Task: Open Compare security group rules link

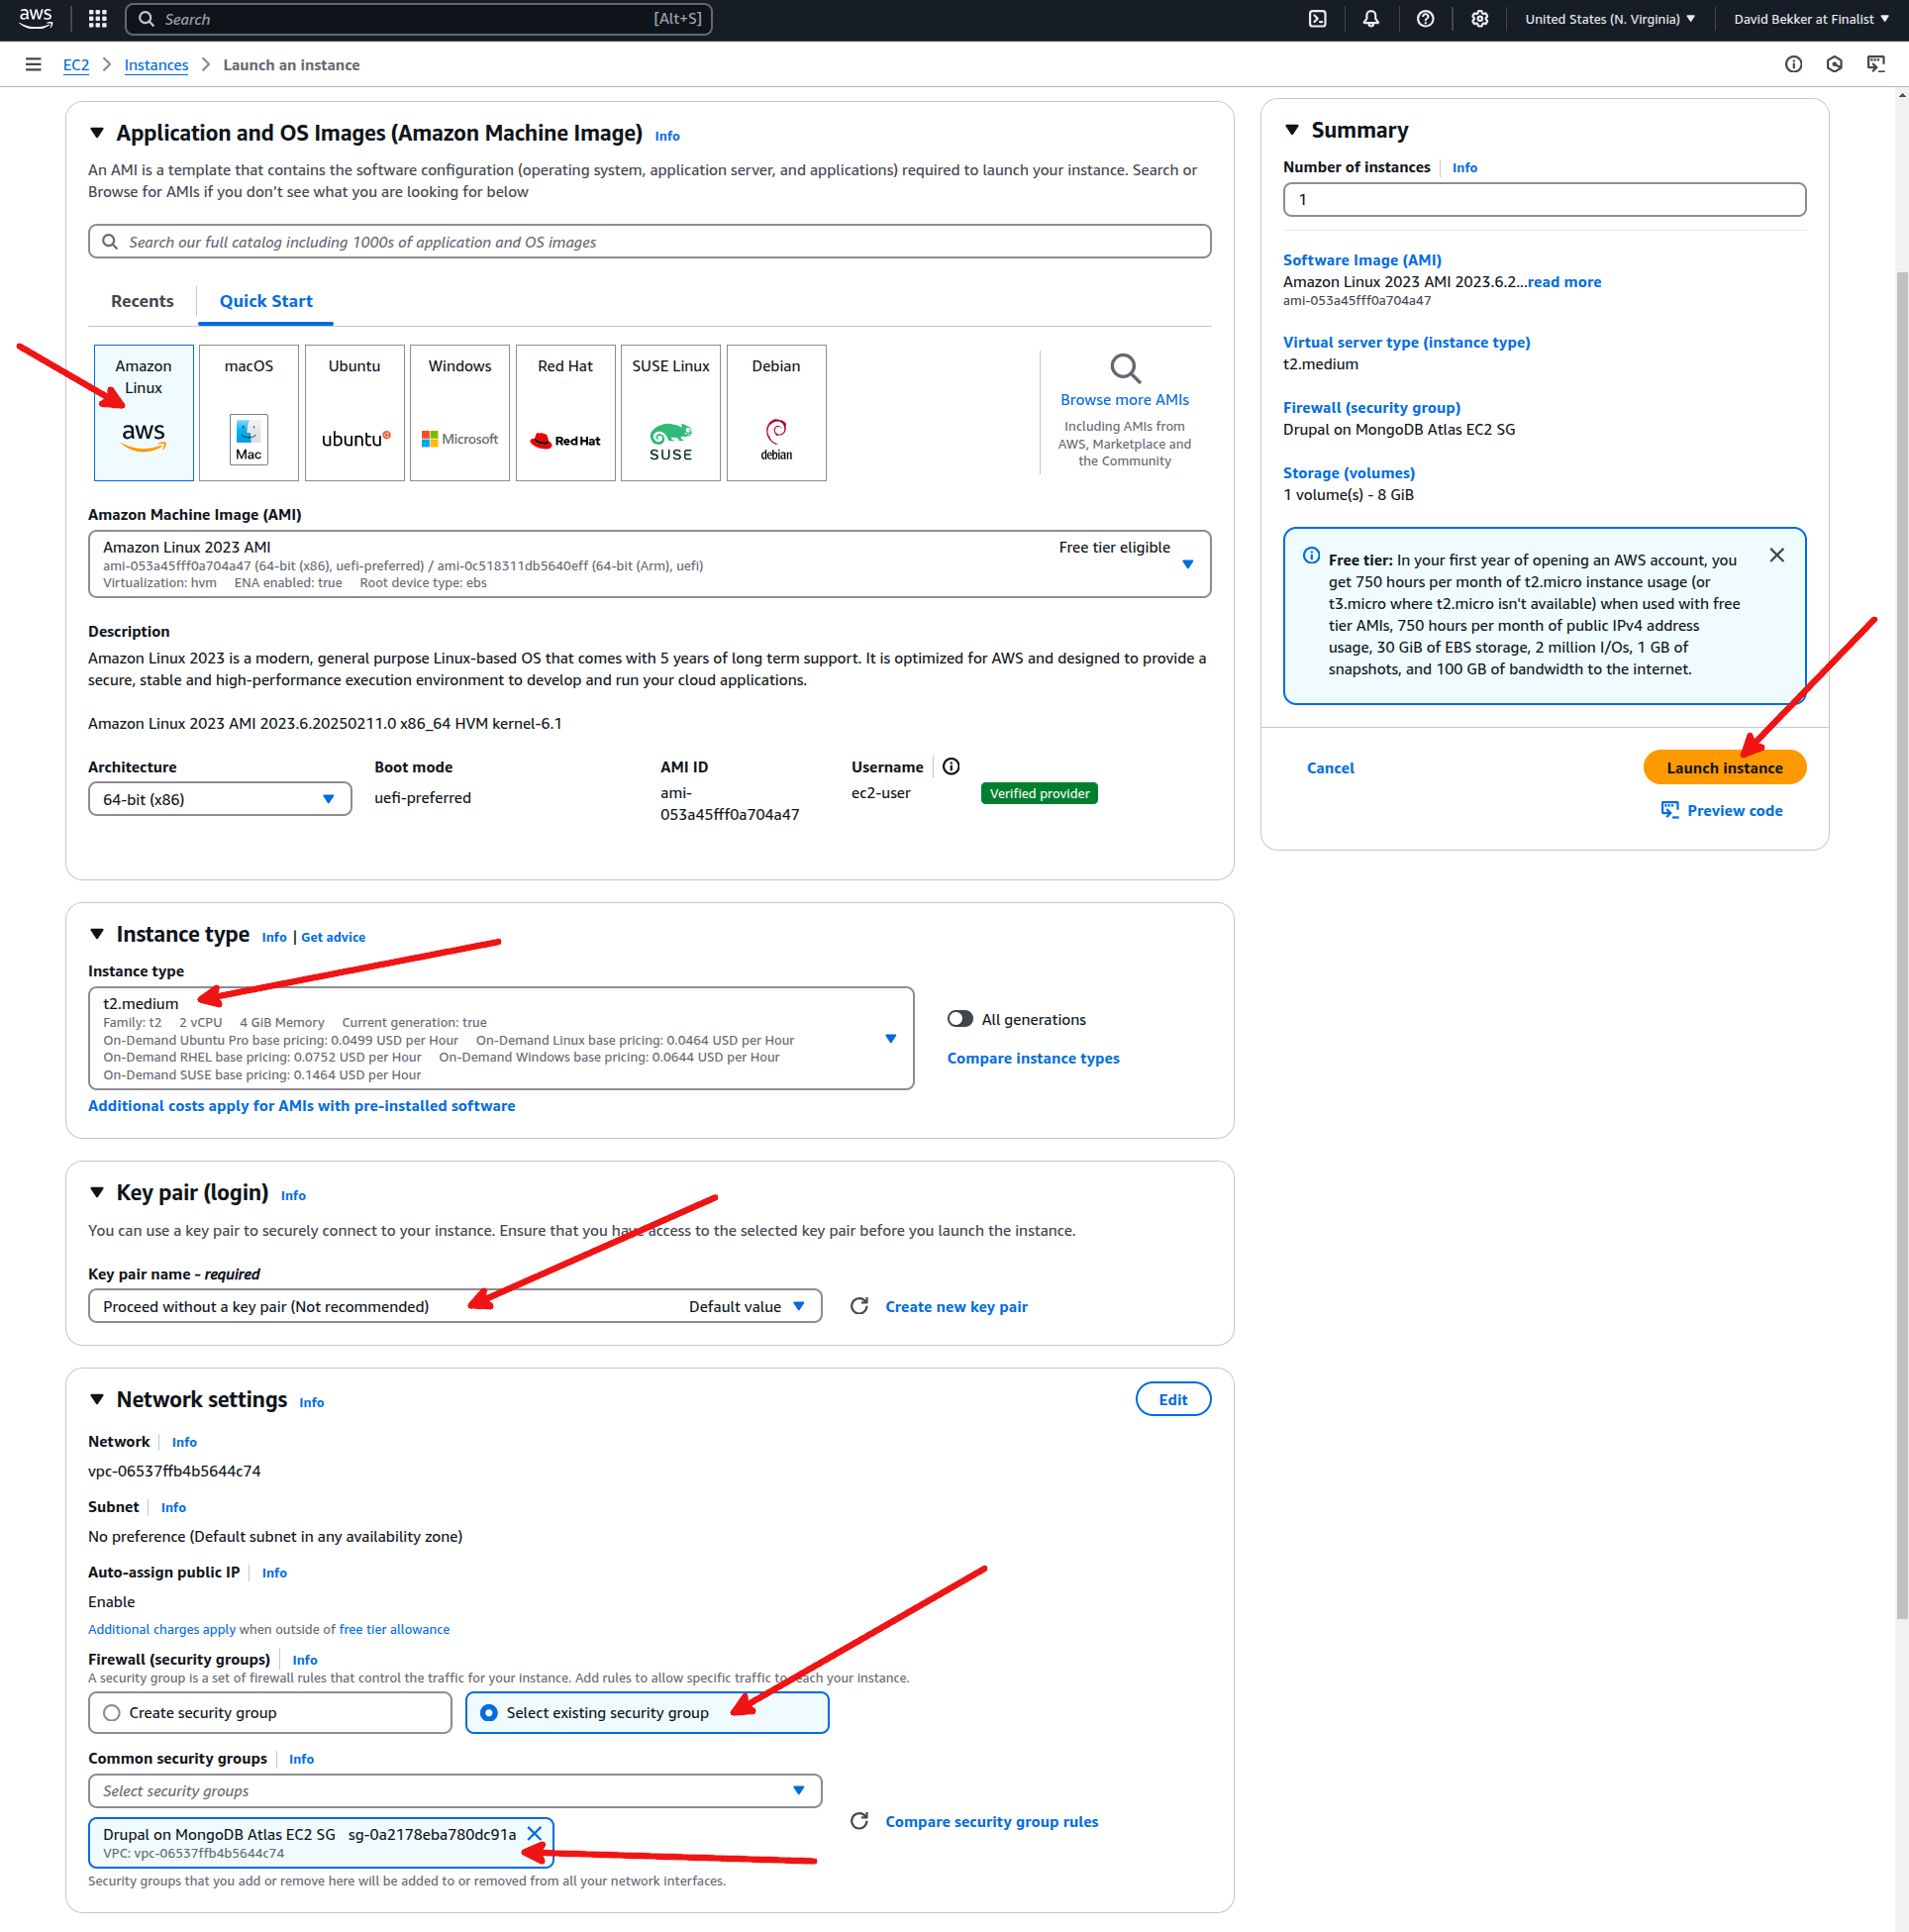Action: (991, 1822)
